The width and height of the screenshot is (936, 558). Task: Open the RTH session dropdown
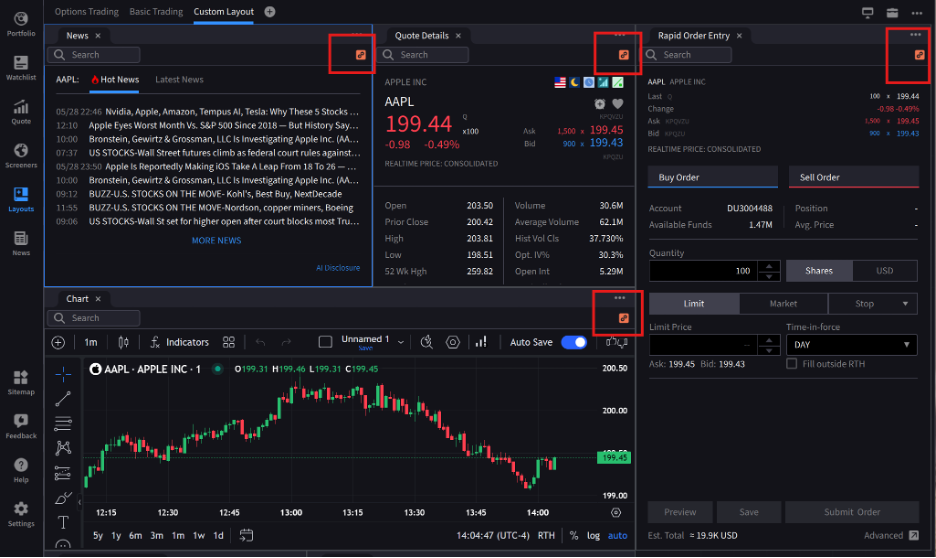tap(546, 535)
